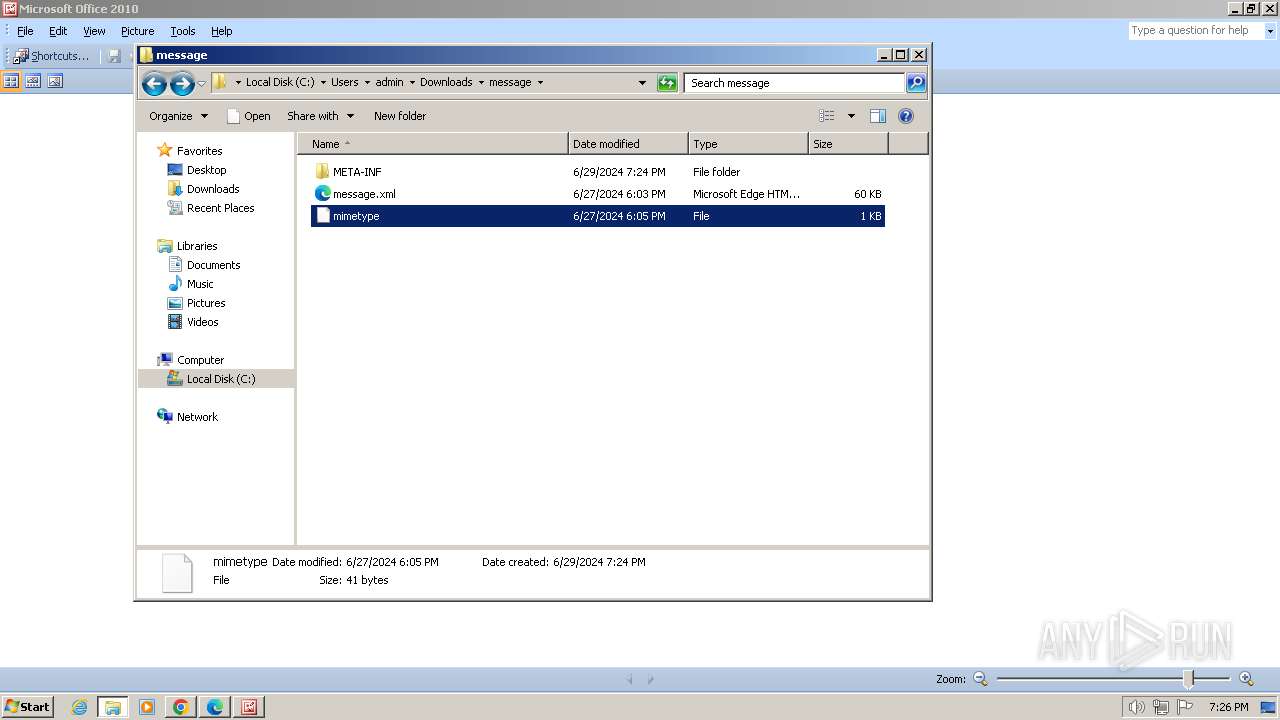This screenshot has height=720, width=1280.
Task: Adjust the Zoom slider handle
Action: [x=1189, y=679]
